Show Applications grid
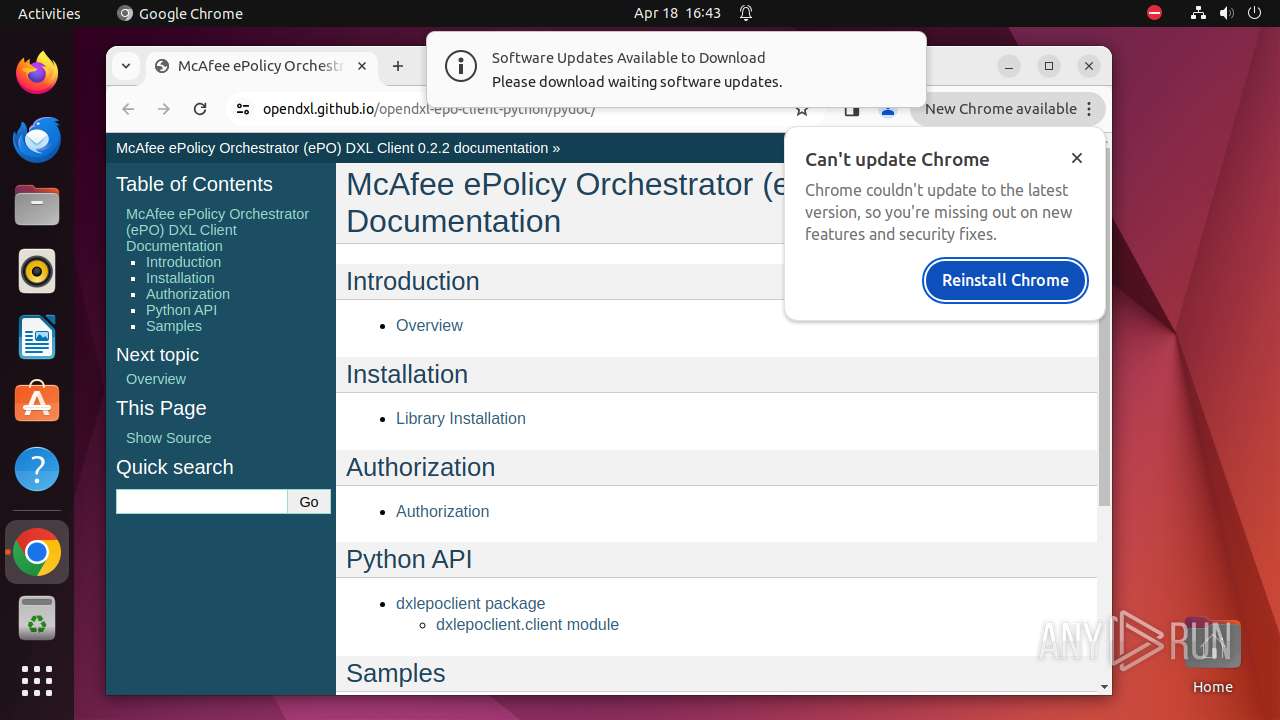1280x720 pixels. (x=37, y=681)
